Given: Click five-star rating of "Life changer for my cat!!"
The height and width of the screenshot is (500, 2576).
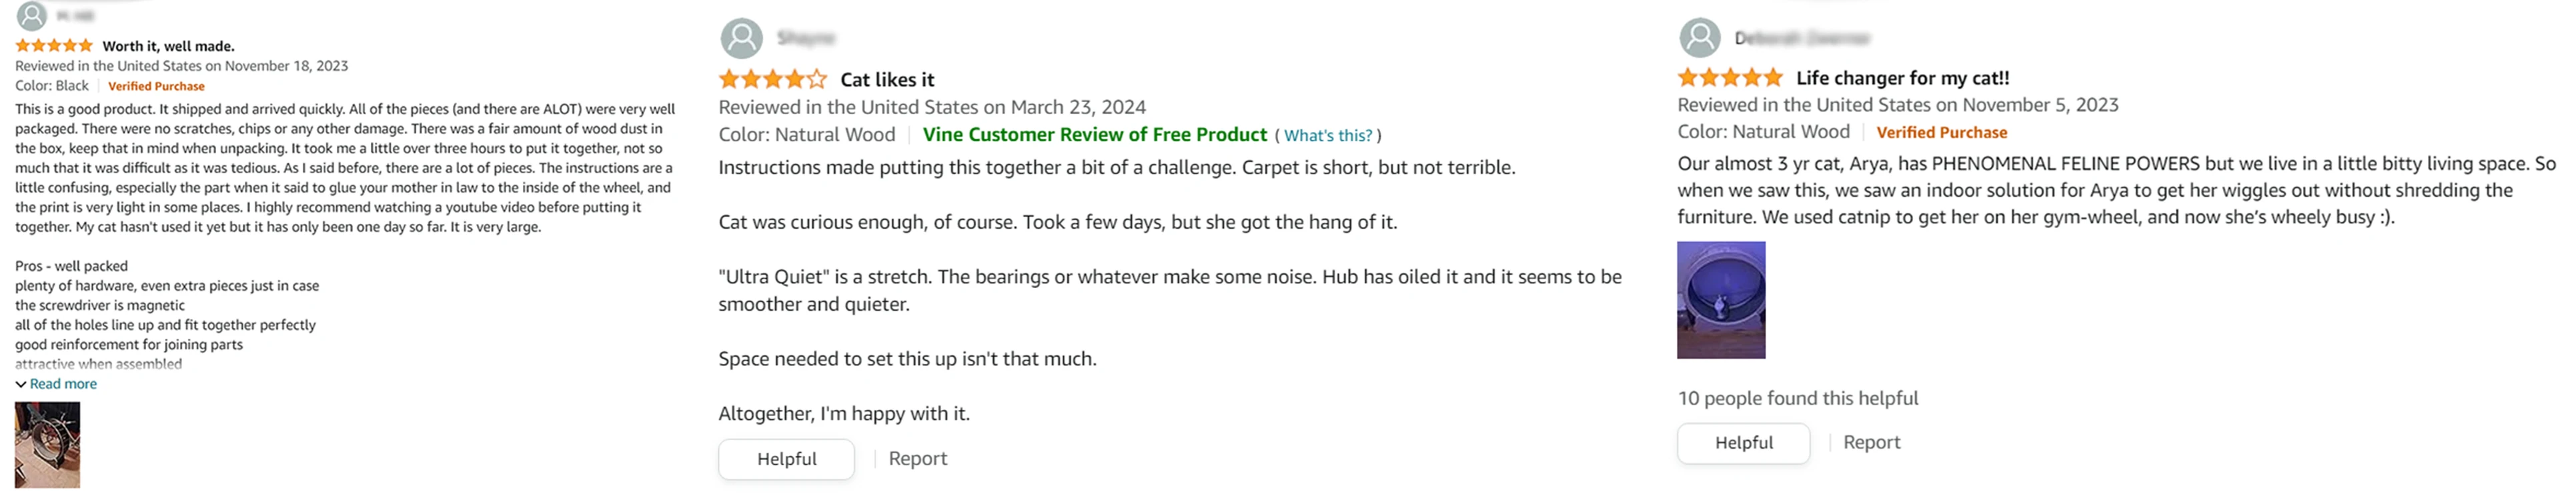Looking at the screenshot, I should (1730, 77).
